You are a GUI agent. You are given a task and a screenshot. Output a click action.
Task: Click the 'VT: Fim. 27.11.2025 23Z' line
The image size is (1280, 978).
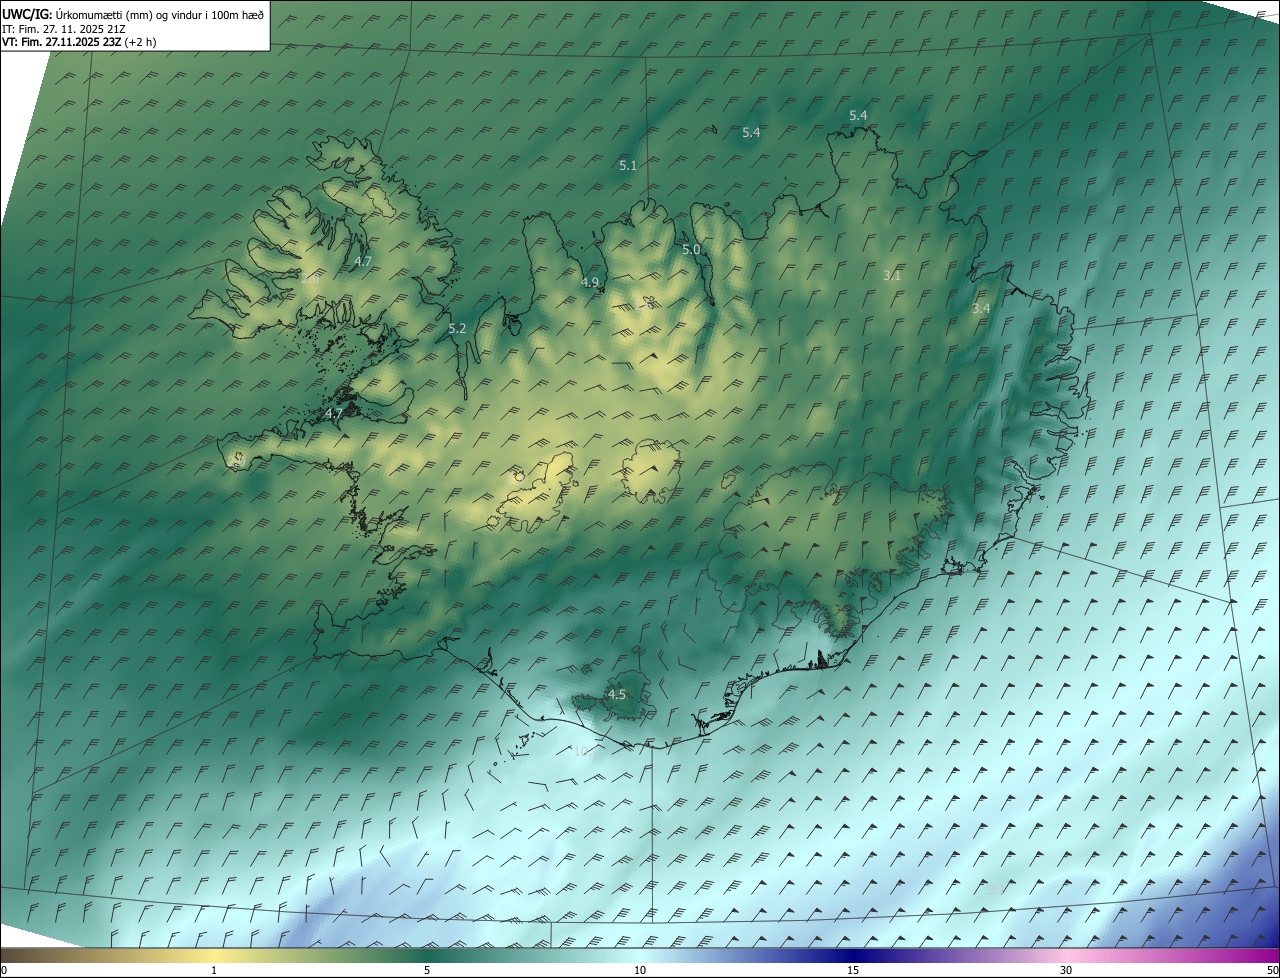79,42
